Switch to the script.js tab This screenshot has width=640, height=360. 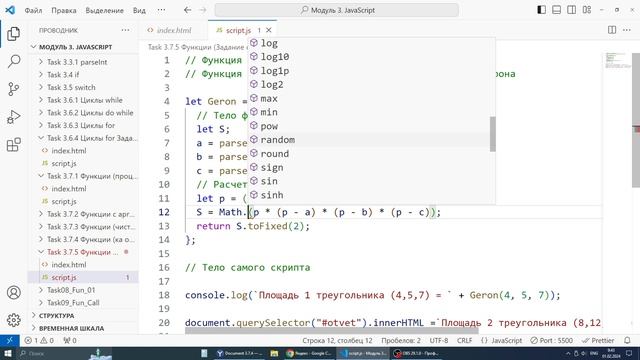[238, 30]
